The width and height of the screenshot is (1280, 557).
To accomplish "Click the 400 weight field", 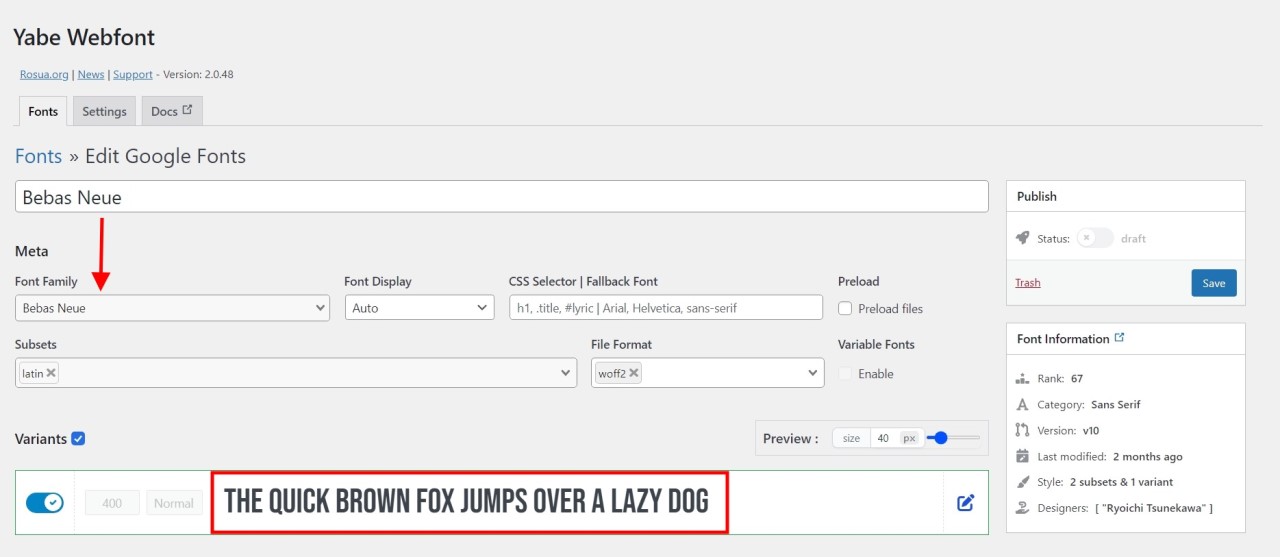I will click(112, 503).
